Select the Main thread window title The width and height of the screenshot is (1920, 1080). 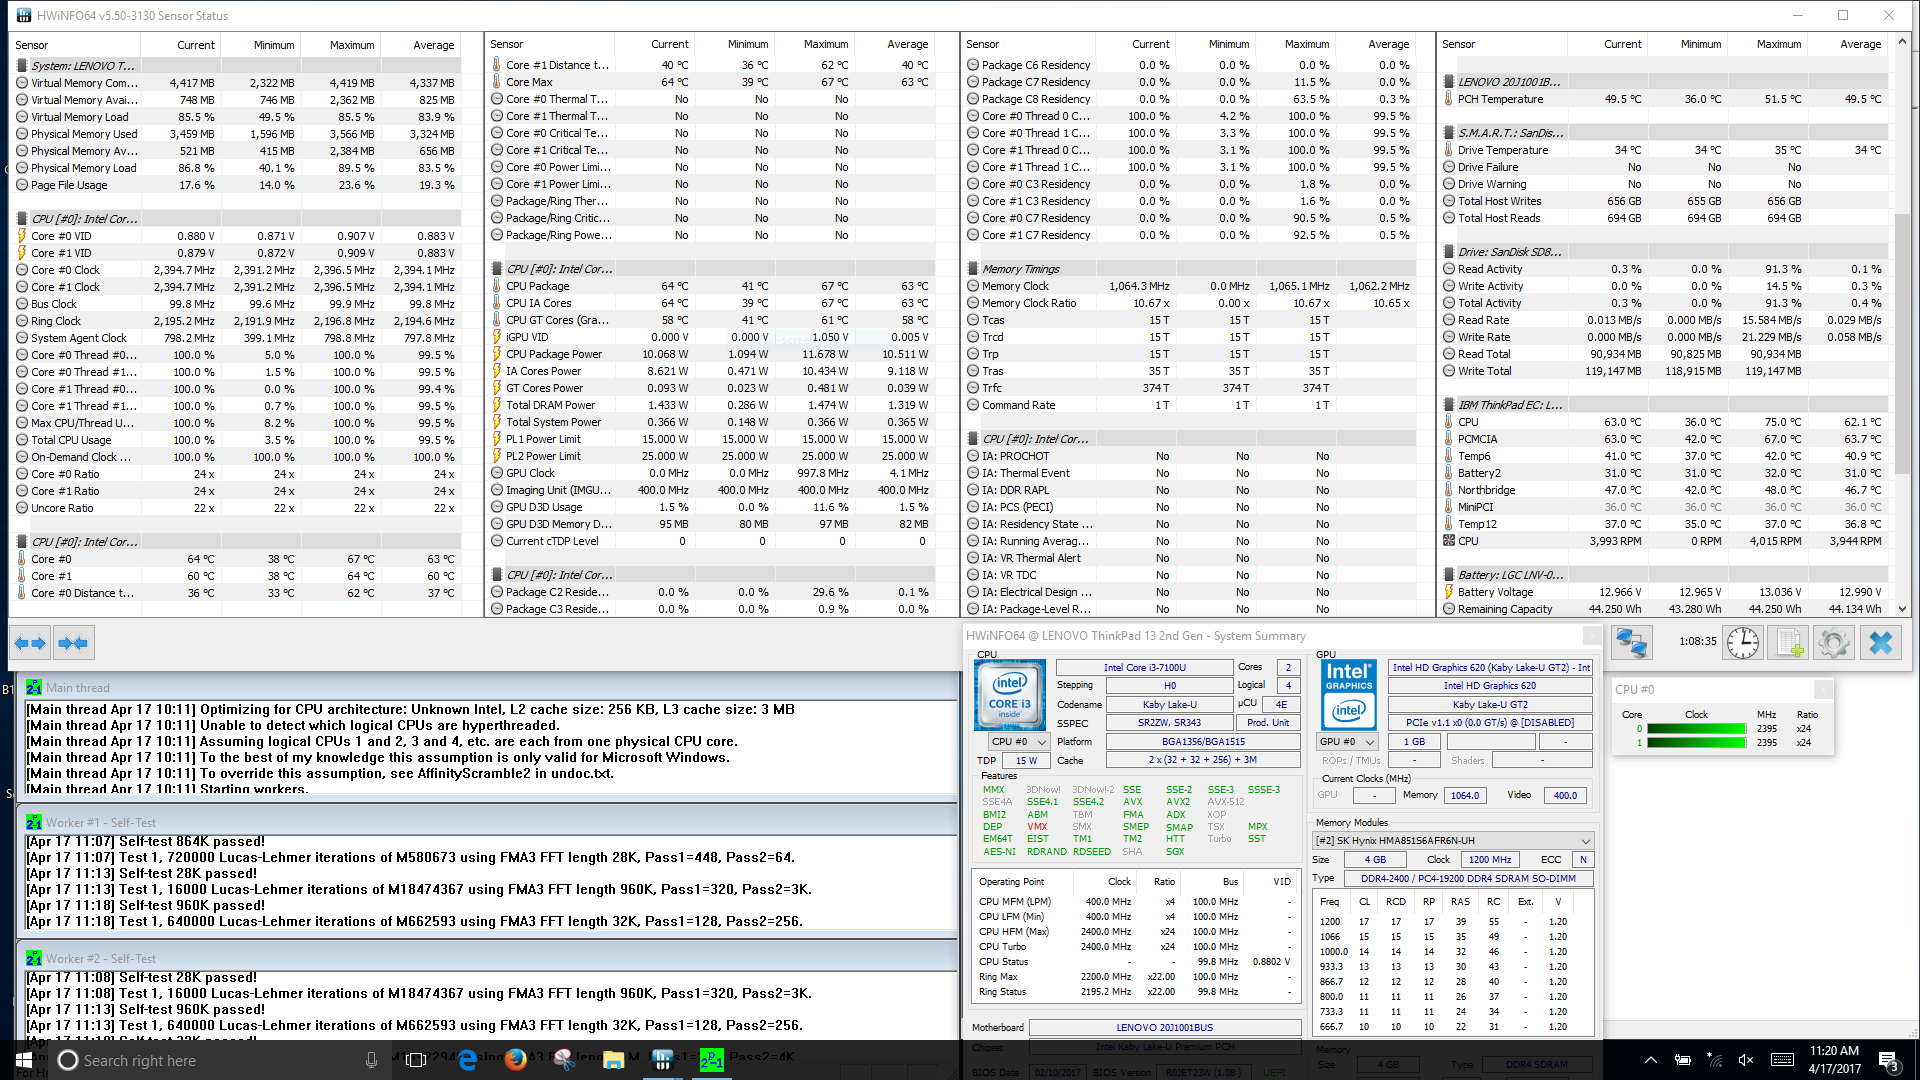[x=78, y=688]
